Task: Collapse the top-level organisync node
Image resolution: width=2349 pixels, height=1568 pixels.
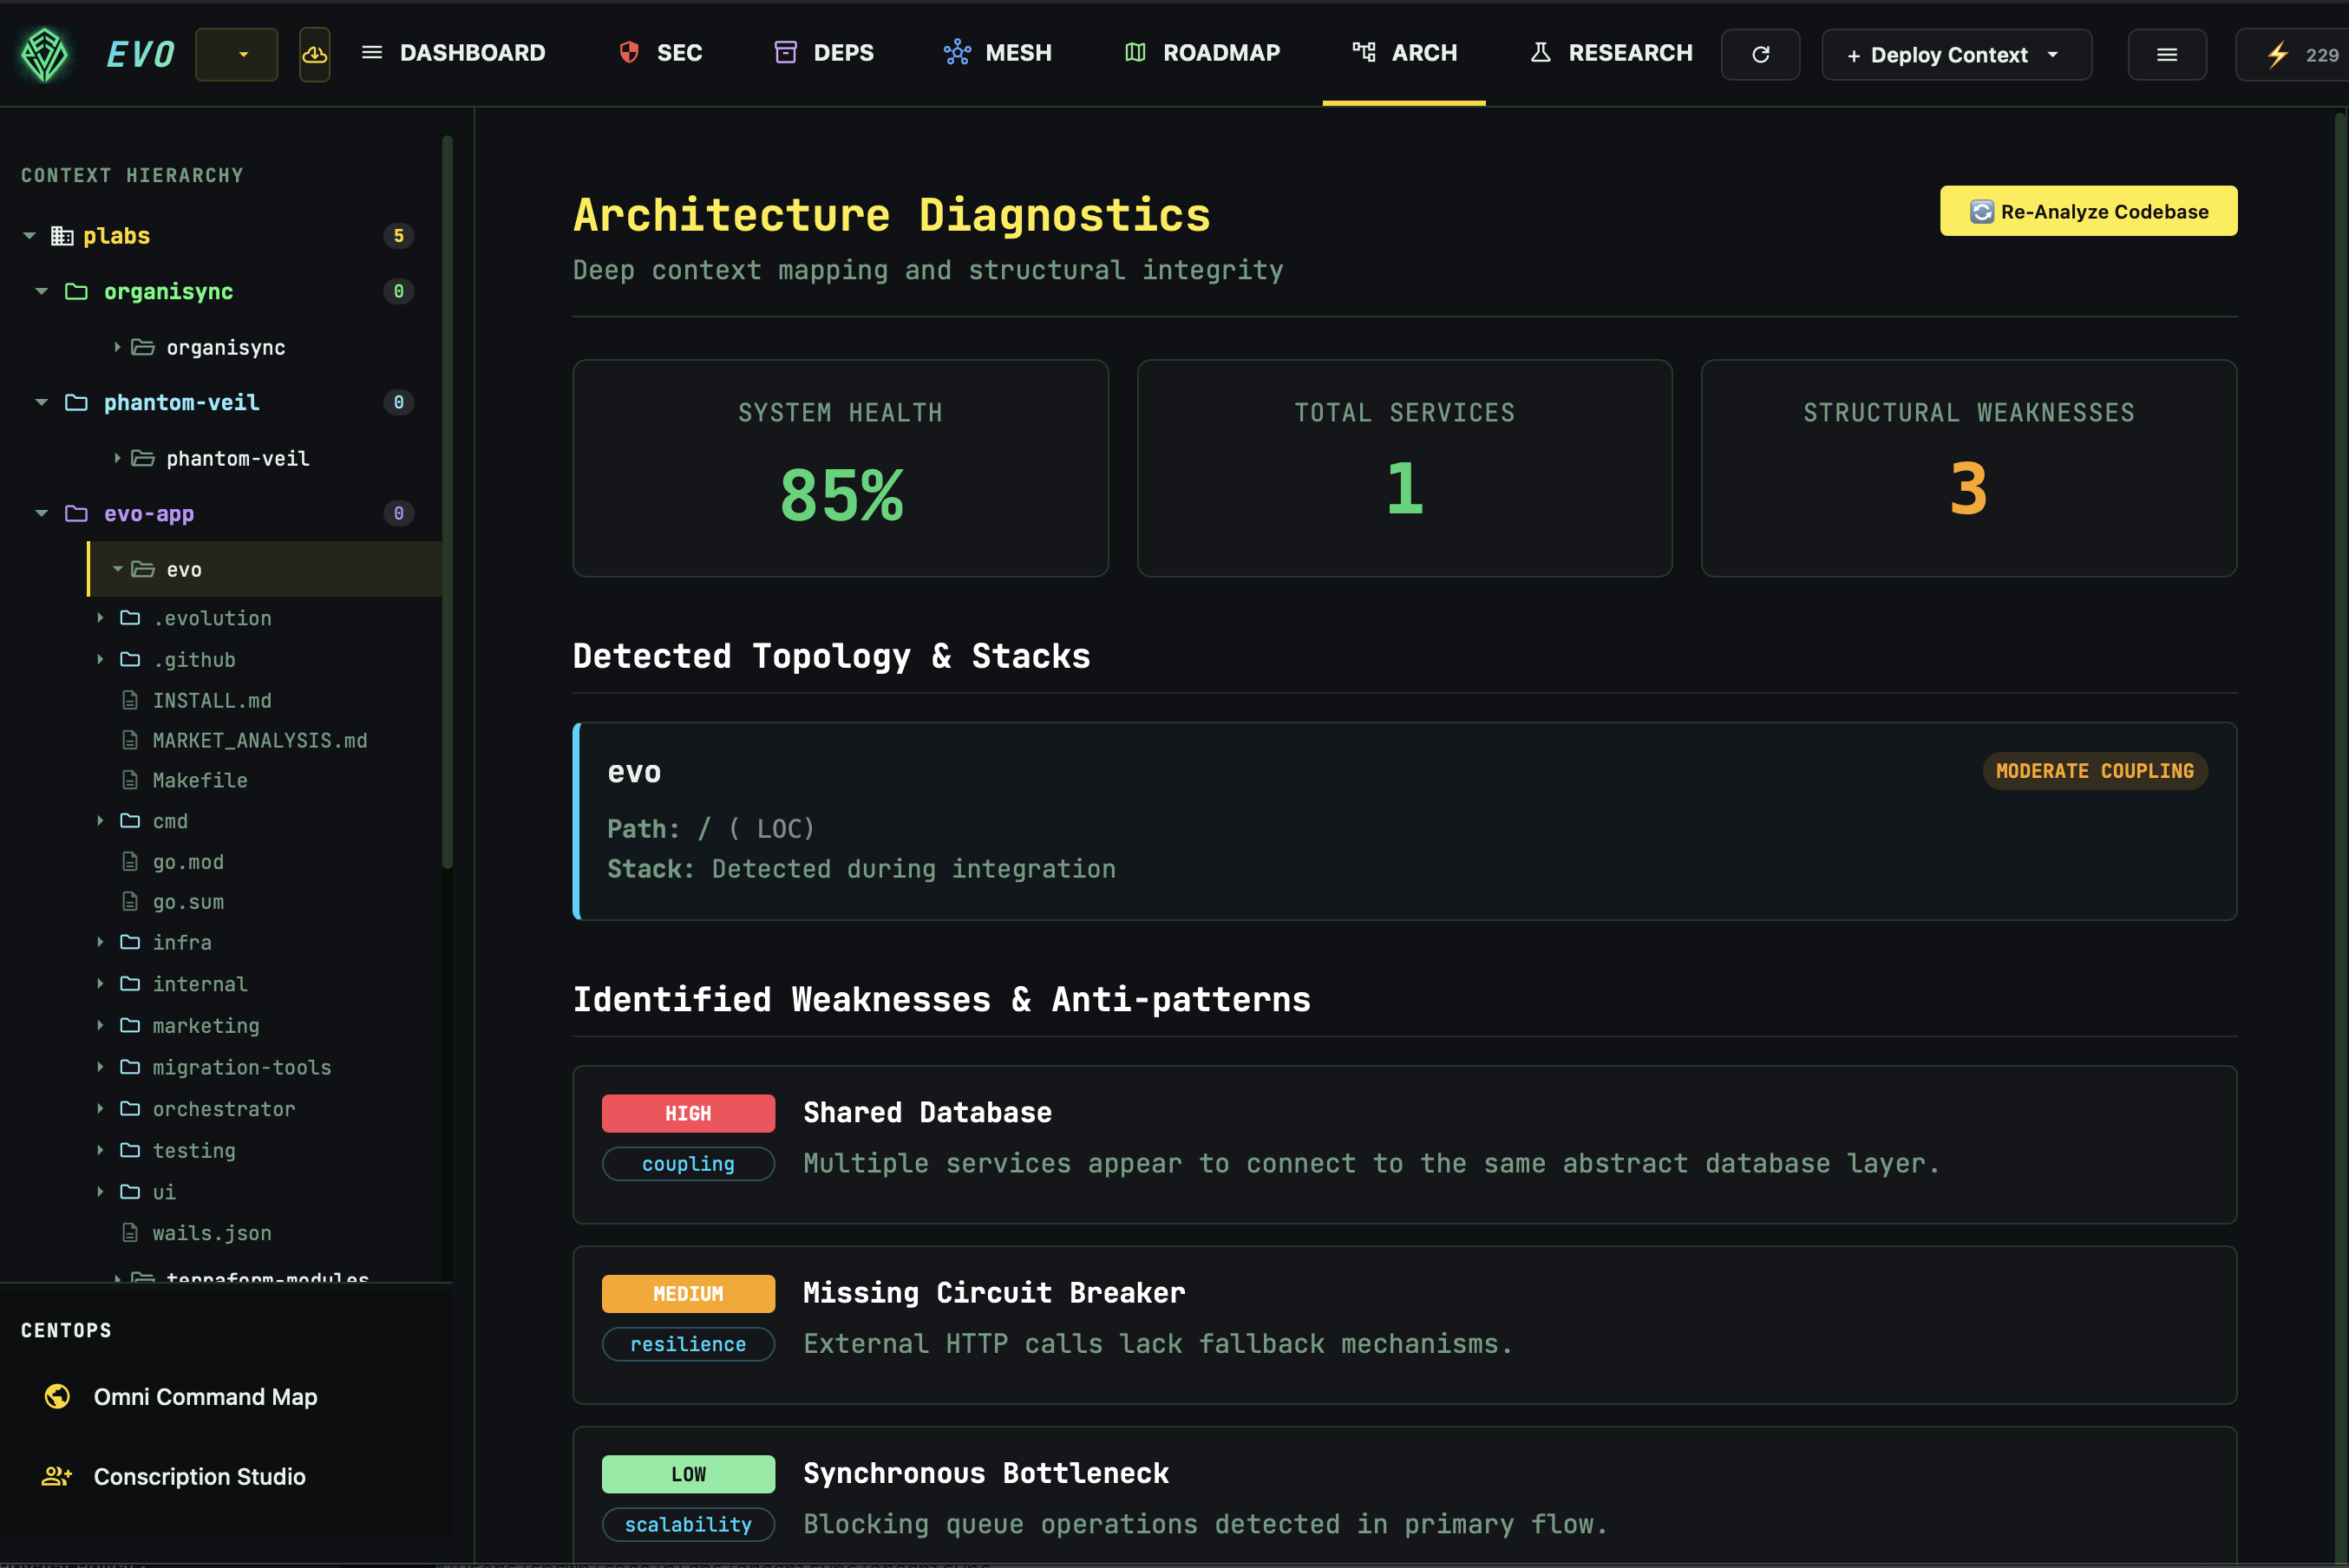Action: coord(42,291)
